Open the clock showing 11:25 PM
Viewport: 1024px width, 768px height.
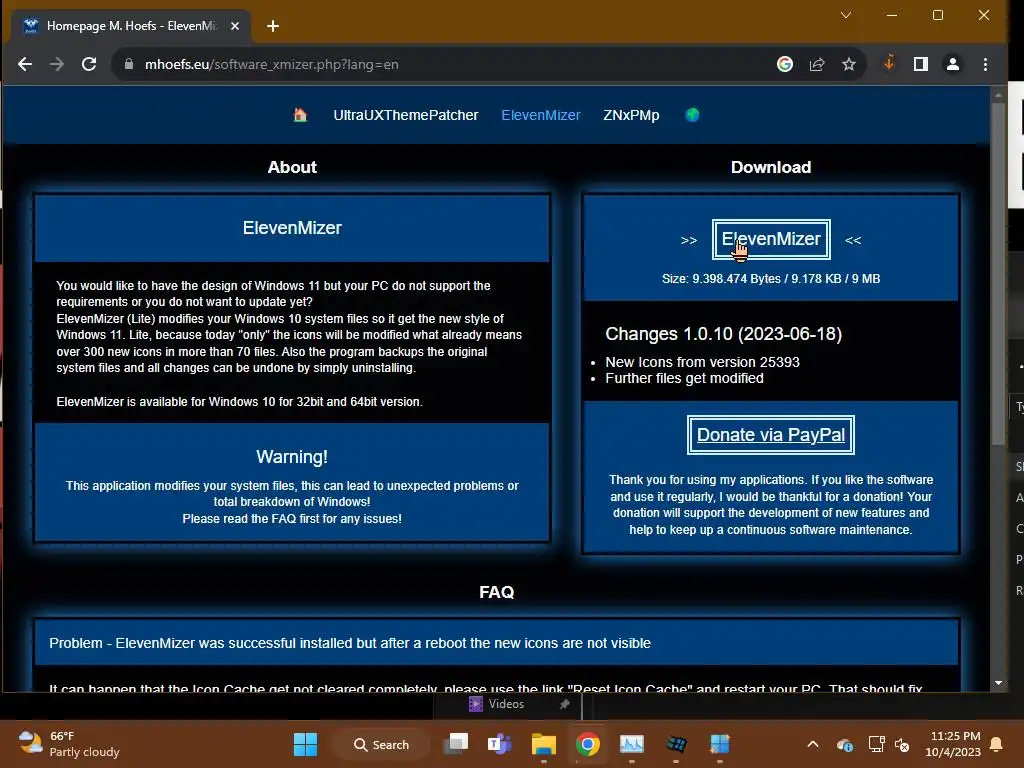pos(953,744)
